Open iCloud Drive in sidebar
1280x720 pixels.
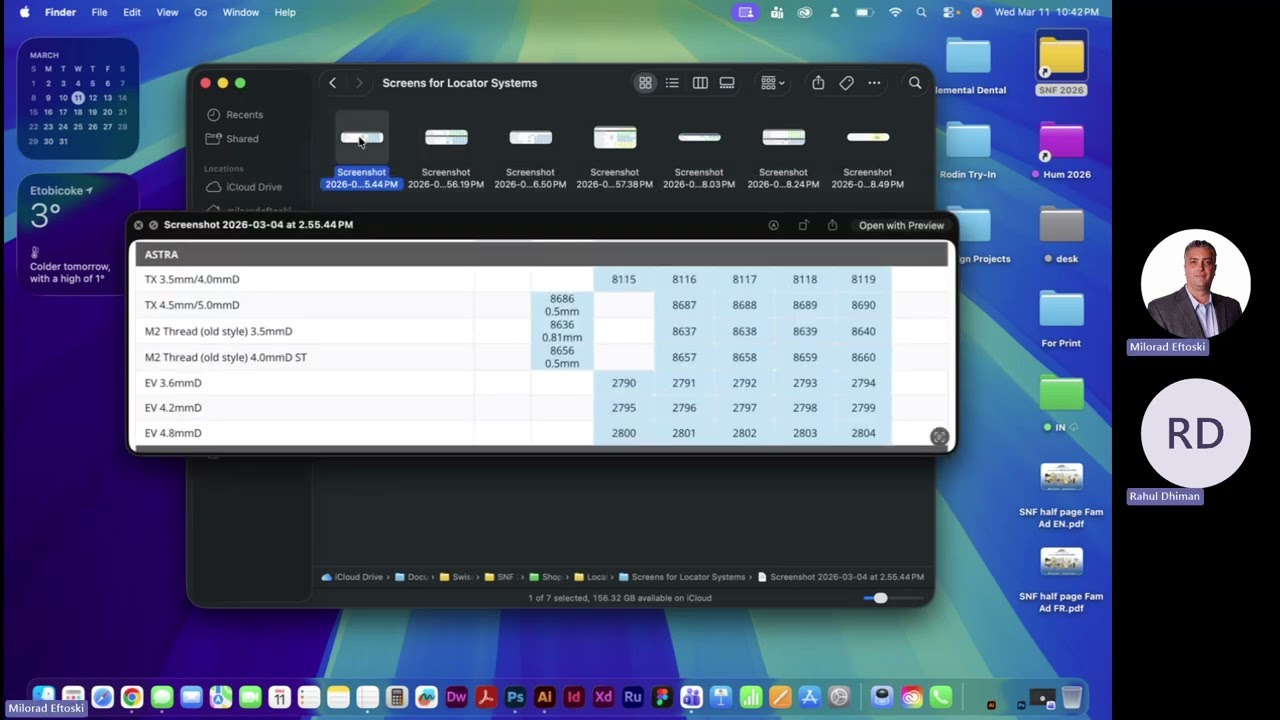(x=243, y=187)
